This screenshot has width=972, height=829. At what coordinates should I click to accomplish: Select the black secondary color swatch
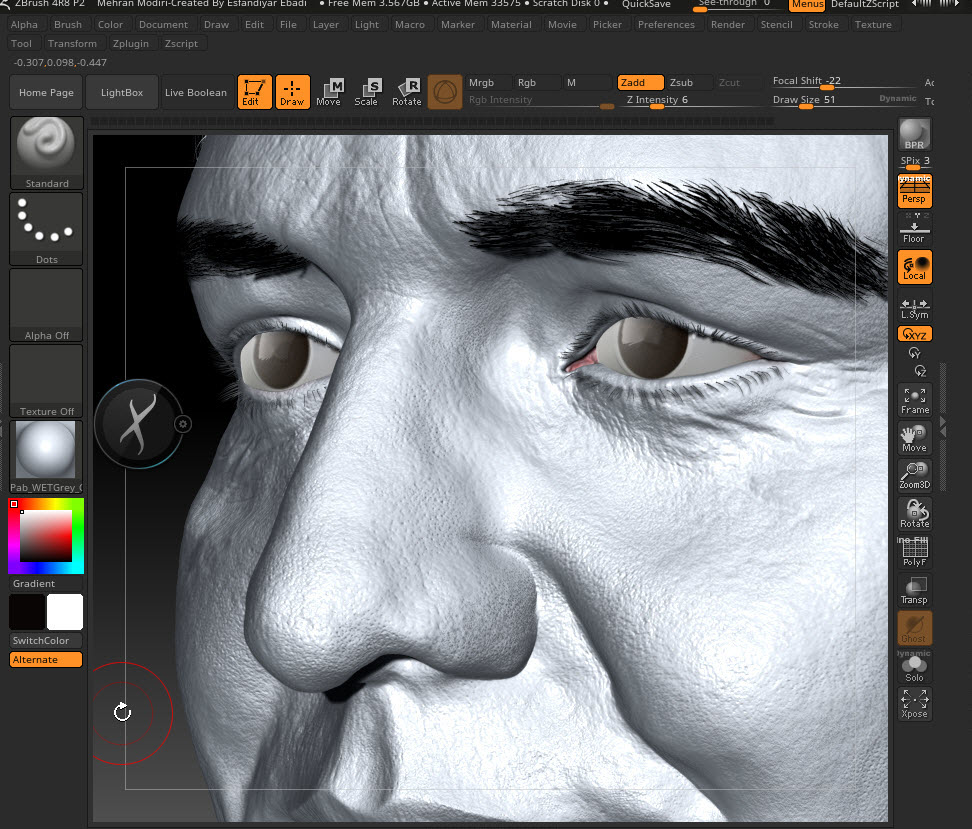click(x=27, y=612)
